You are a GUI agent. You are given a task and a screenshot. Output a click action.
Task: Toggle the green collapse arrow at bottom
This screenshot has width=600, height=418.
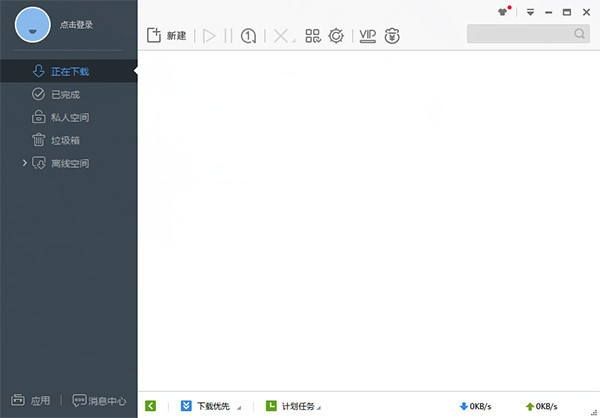click(151, 406)
